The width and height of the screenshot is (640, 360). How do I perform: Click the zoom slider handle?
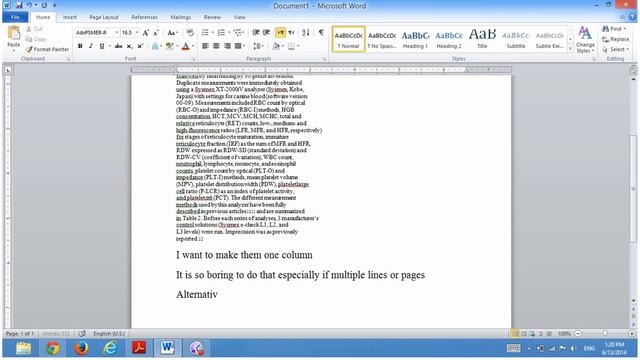605,333
